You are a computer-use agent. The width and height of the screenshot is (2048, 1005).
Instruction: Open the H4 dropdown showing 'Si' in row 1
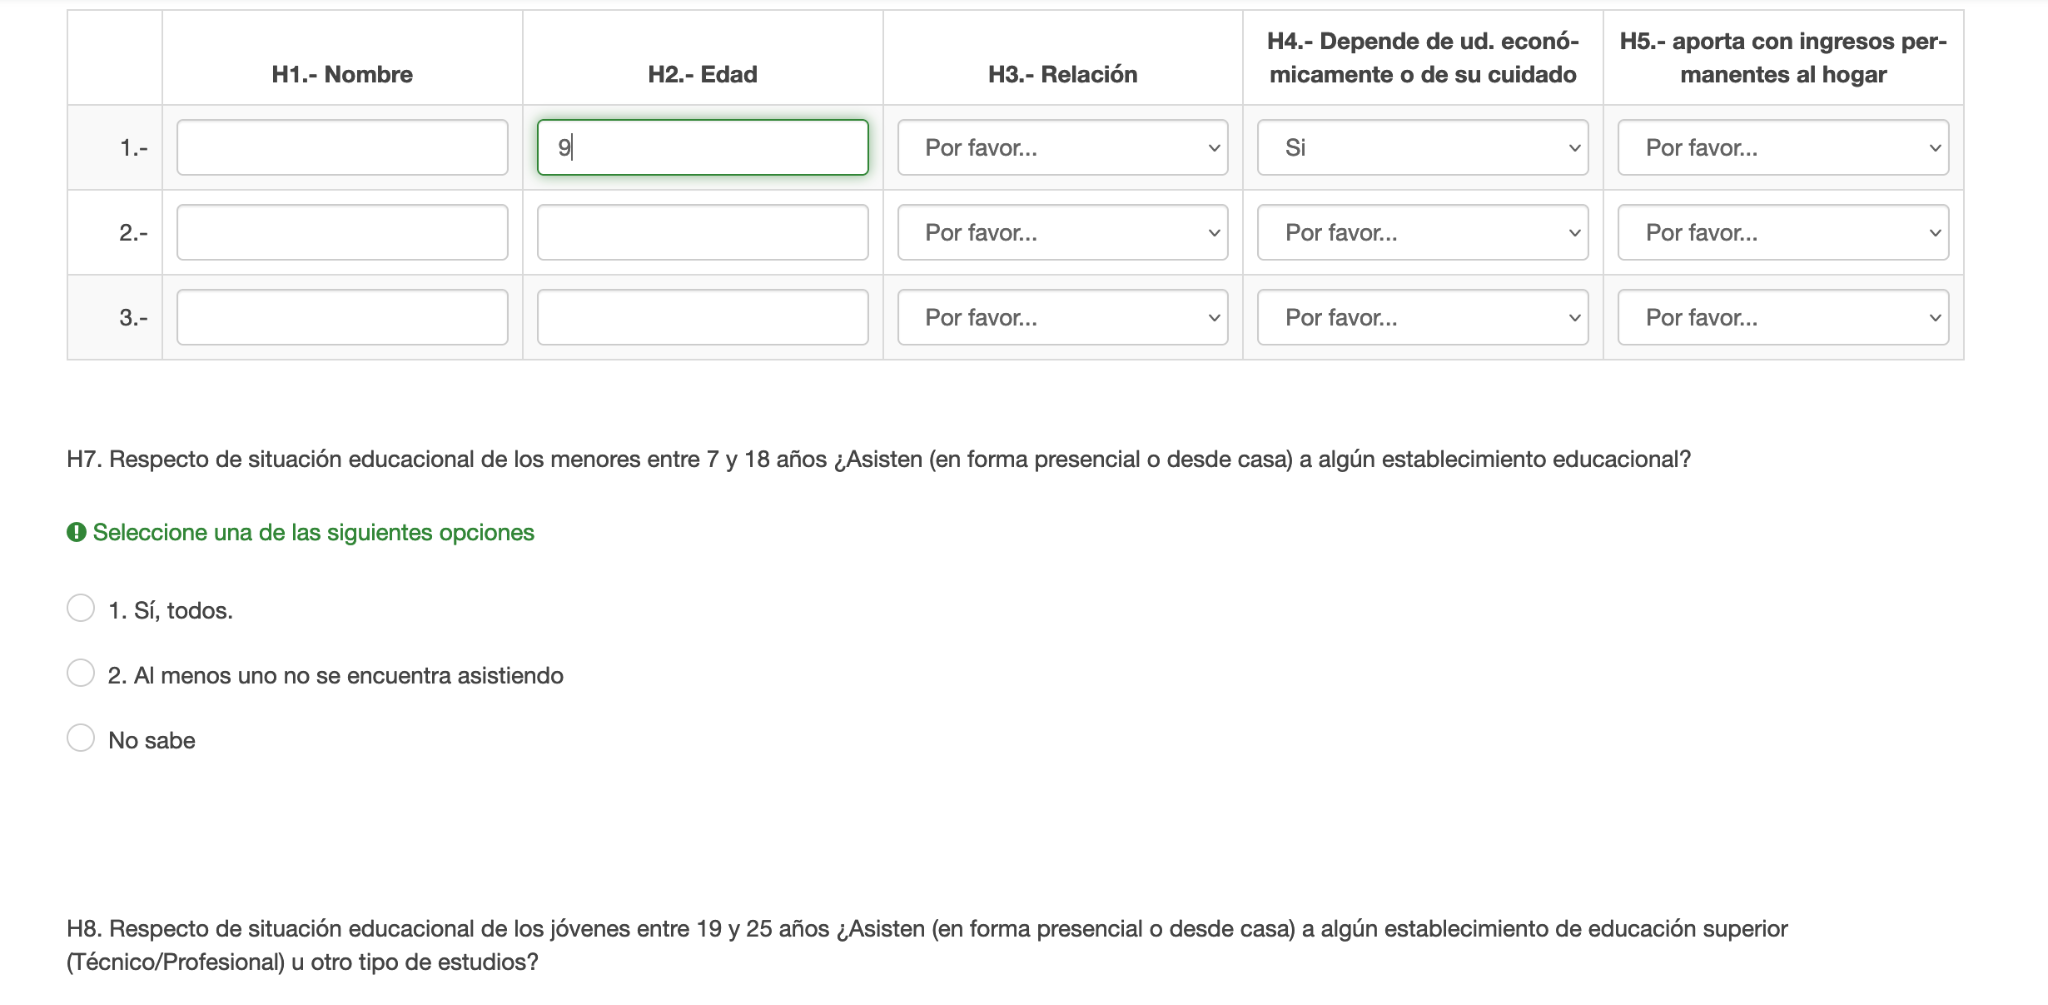pos(1422,148)
